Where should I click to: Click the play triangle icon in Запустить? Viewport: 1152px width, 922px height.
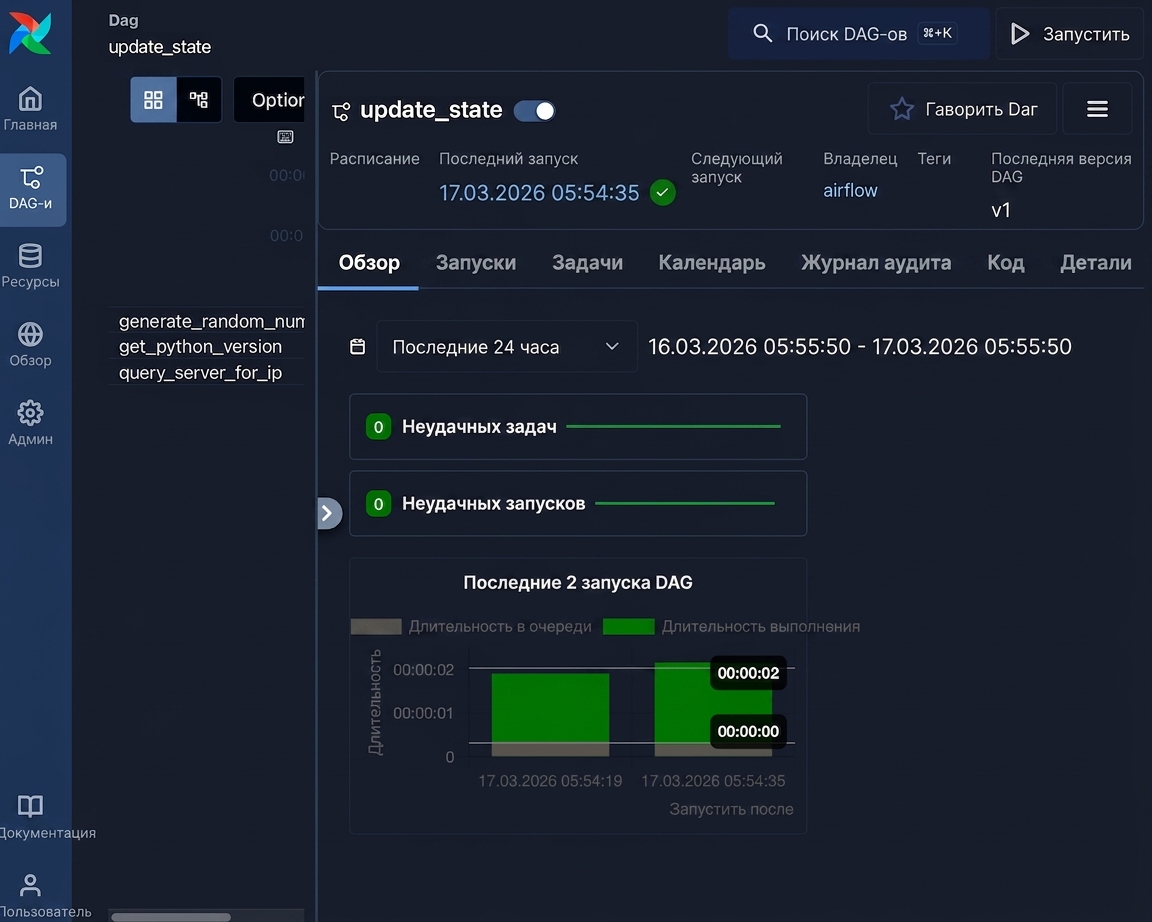[x=1020, y=34]
